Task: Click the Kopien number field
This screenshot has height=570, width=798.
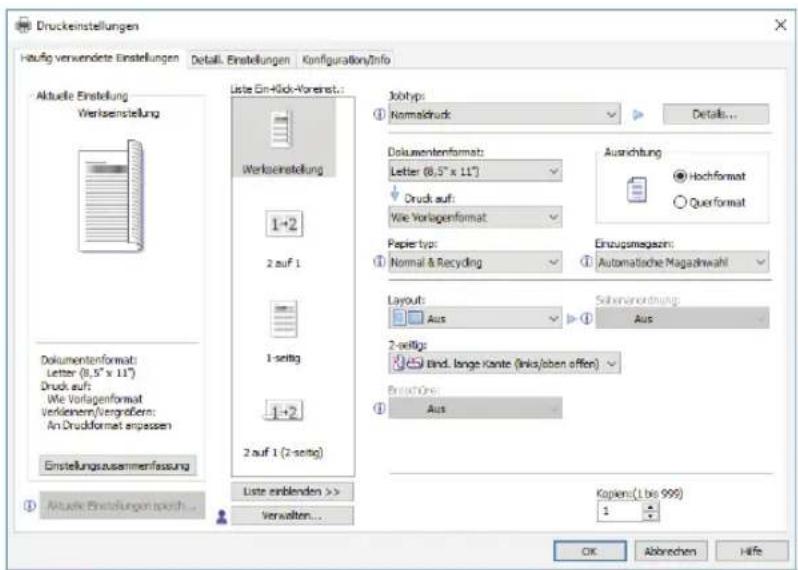Action: pyautogui.click(x=620, y=511)
